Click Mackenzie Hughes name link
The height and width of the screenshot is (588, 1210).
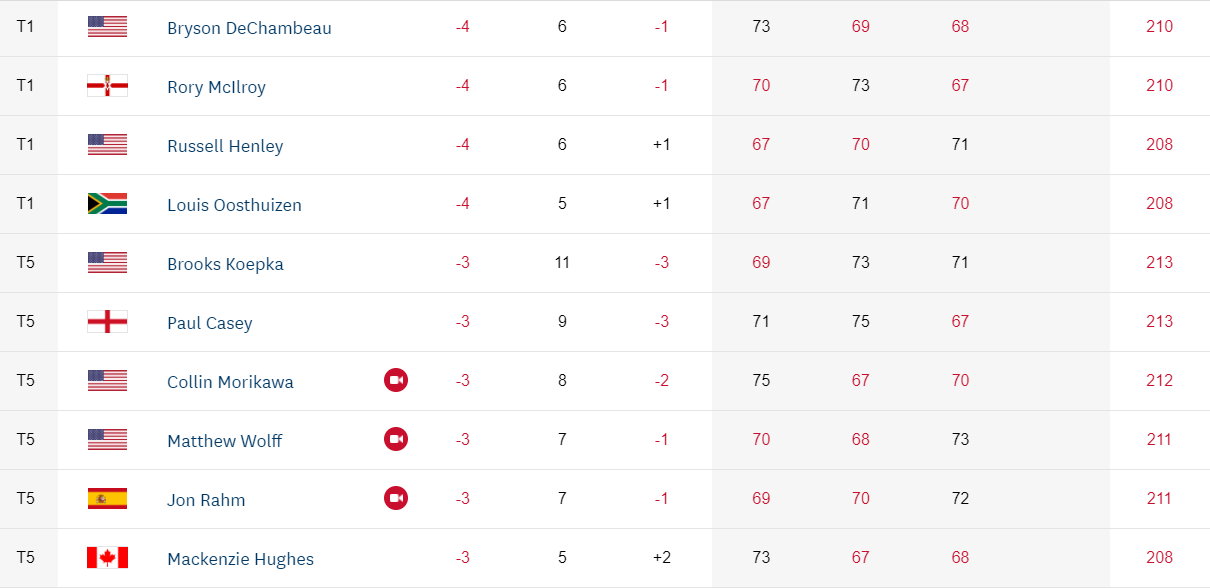(x=240, y=559)
